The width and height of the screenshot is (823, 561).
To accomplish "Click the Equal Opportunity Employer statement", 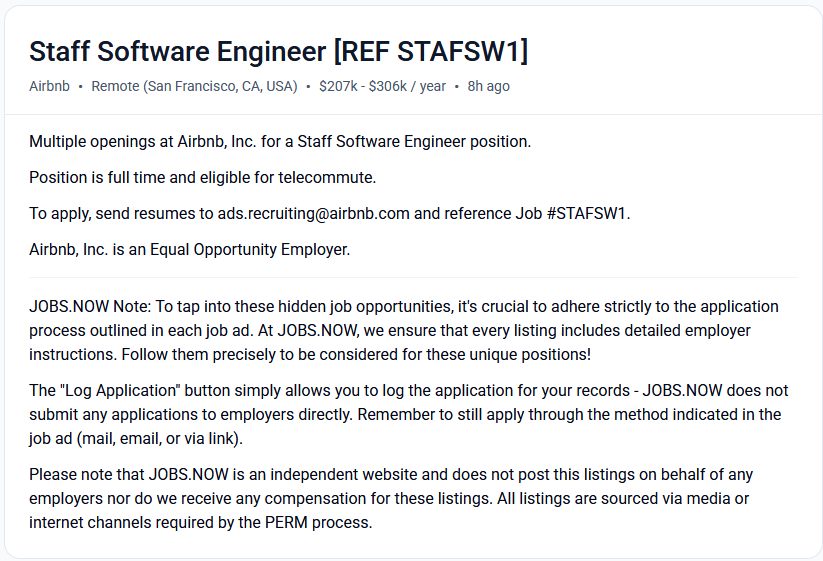I will coord(189,249).
